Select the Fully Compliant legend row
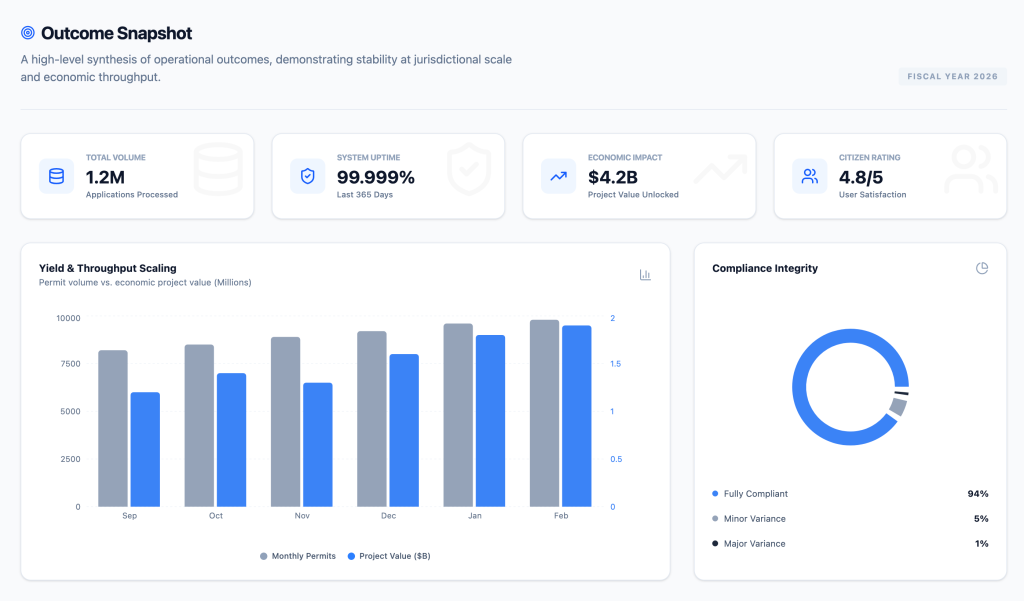1024x601 pixels. pyautogui.click(x=850, y=494)
